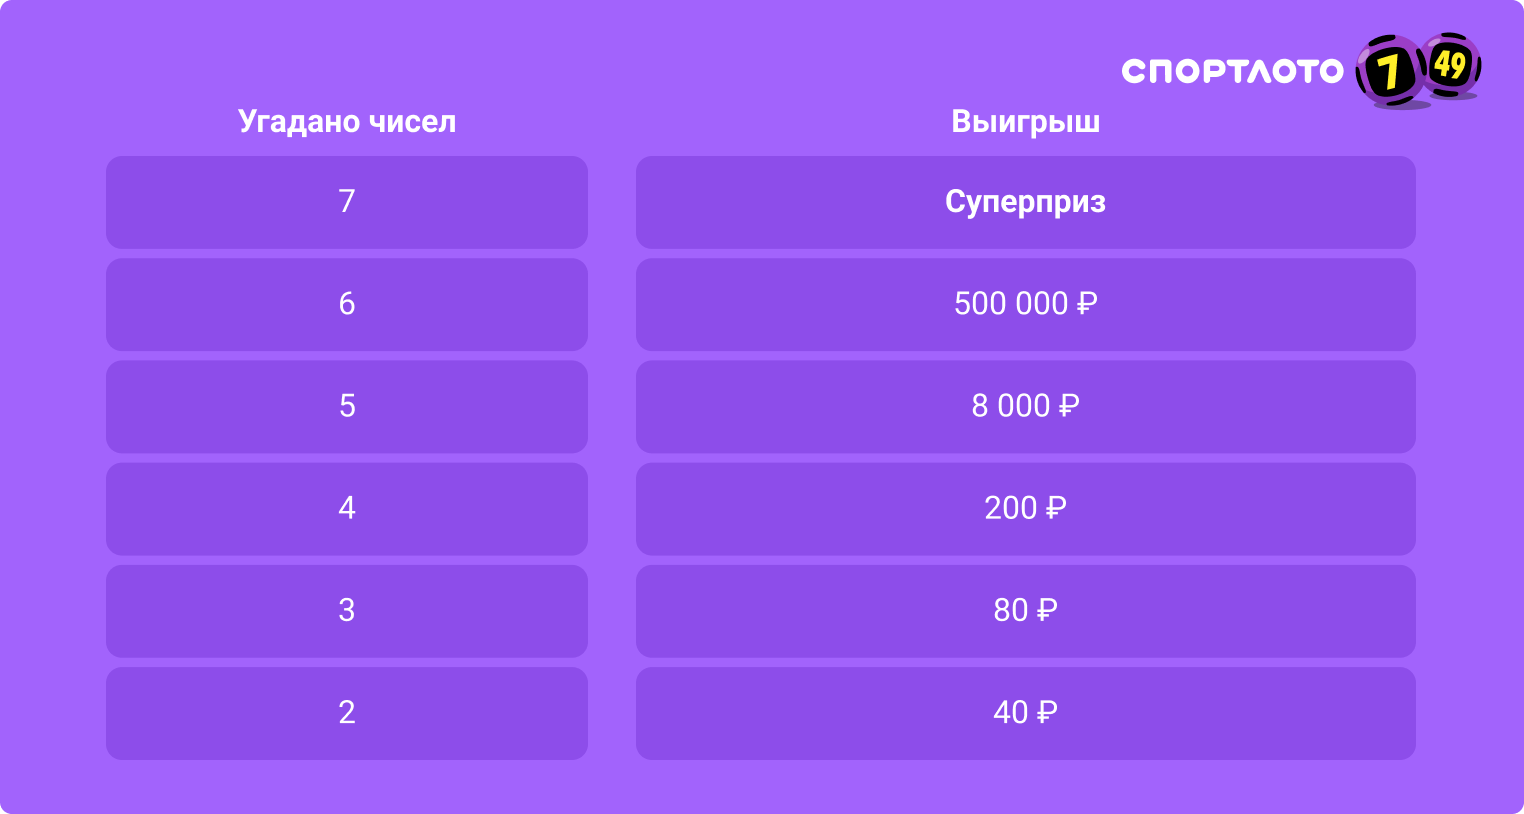Select the Выигрыш column header
Screen dimensions: 1524x814
pyautogui.click(x=1025, y=121)
